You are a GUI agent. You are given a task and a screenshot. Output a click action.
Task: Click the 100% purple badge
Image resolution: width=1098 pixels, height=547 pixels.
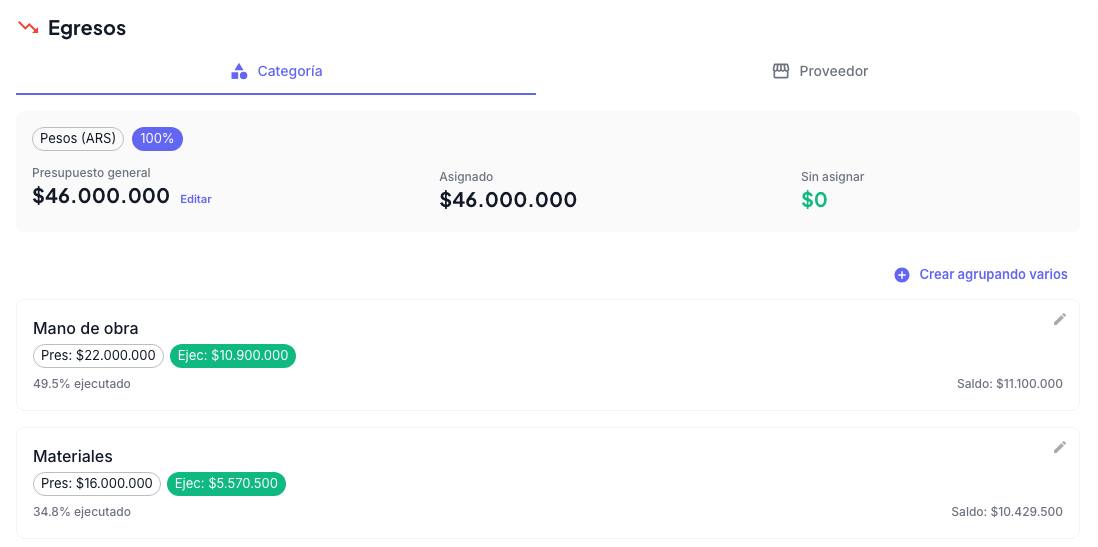158,139
